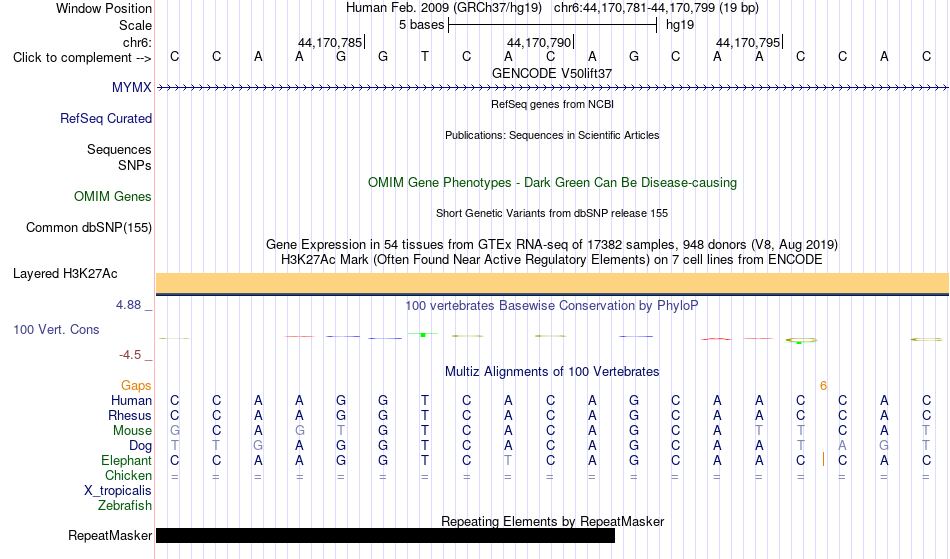Screen dimensions: 950x559
Task: Click the Window Position label
Action: click(x=104, y=8)
